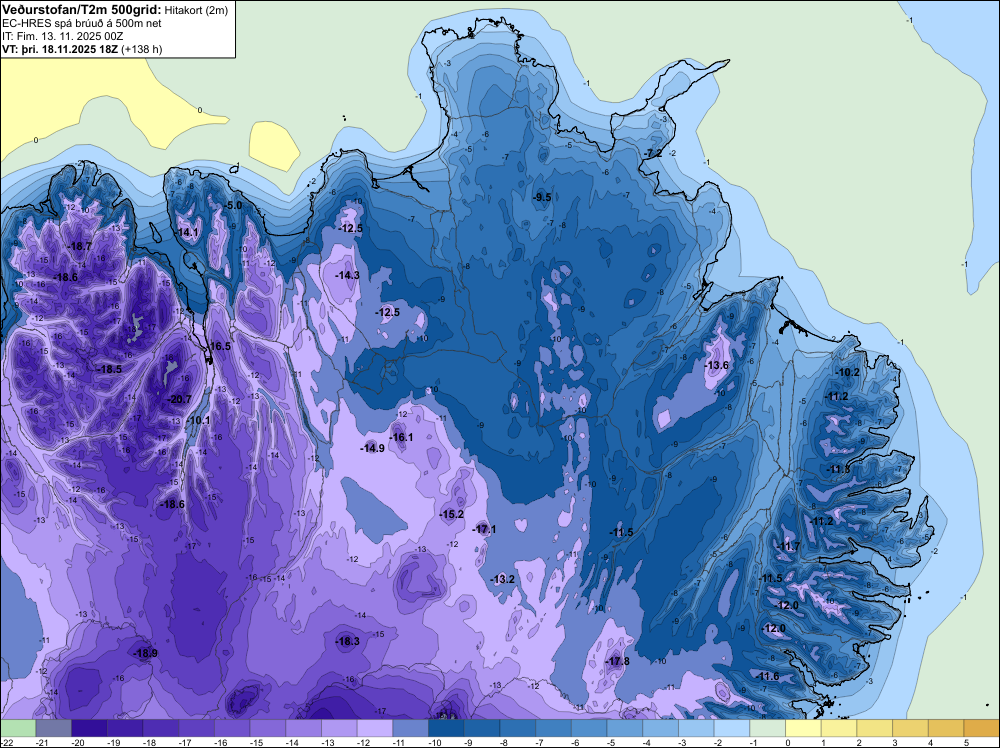Click the -7.2 temperature value
Screen dimensions: 1000x748
(x=653, y=154)
